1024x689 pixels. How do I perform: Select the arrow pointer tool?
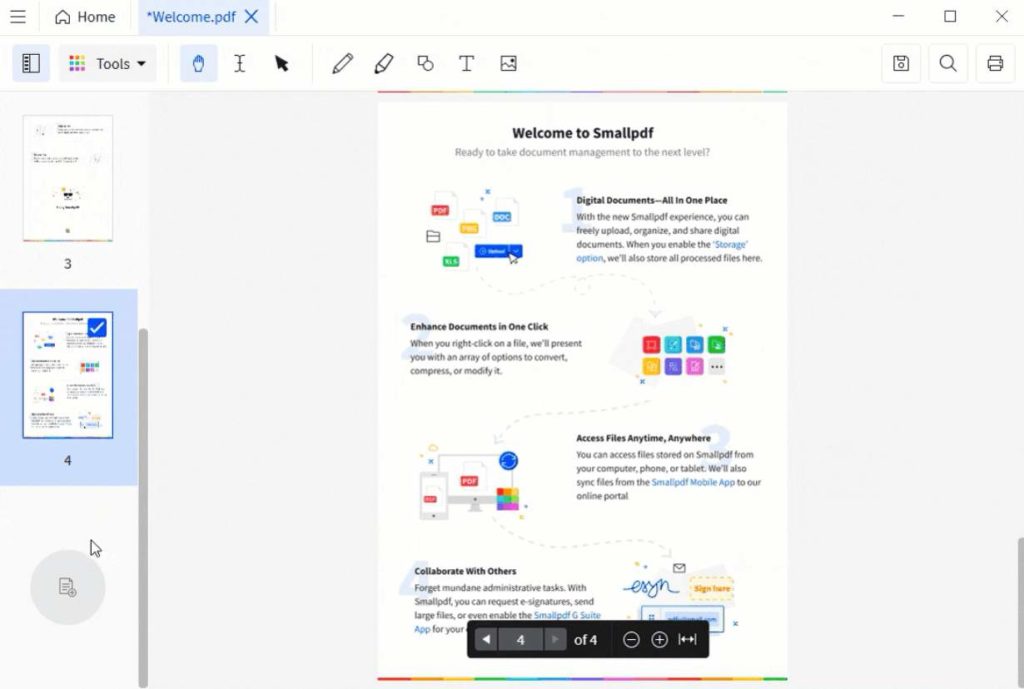tap(281, 63)
